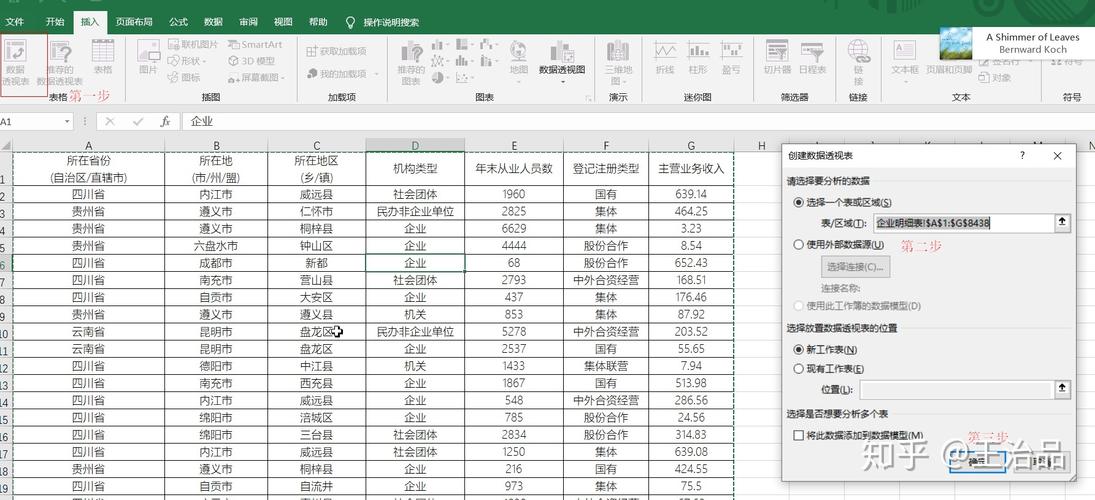The height and width of the screenshot is (500, 1095).
Task: Open the pie chart type dropdown
Action: click(440, 78)
